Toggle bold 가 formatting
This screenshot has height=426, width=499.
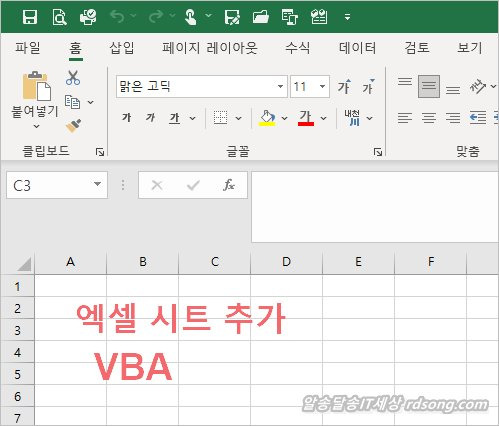pos(126,118)
